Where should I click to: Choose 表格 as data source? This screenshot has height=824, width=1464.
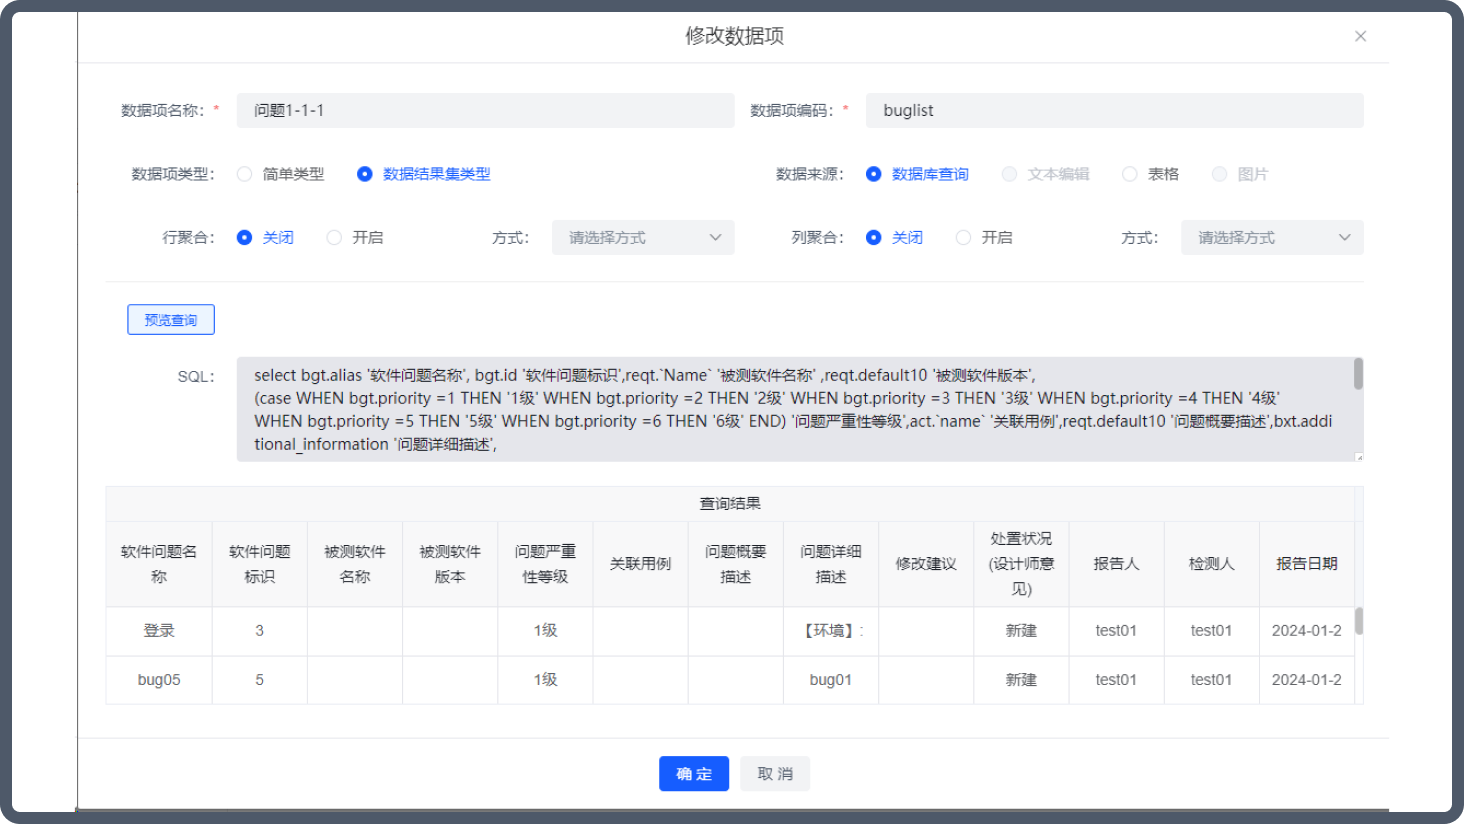[1150, 174]
